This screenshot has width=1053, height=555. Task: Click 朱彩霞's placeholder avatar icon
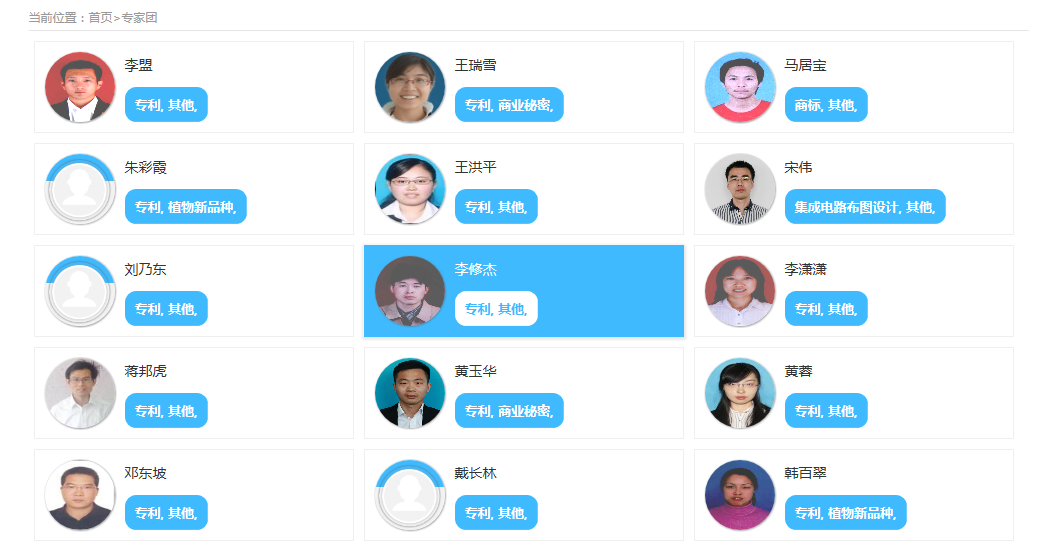click(80, 190)
